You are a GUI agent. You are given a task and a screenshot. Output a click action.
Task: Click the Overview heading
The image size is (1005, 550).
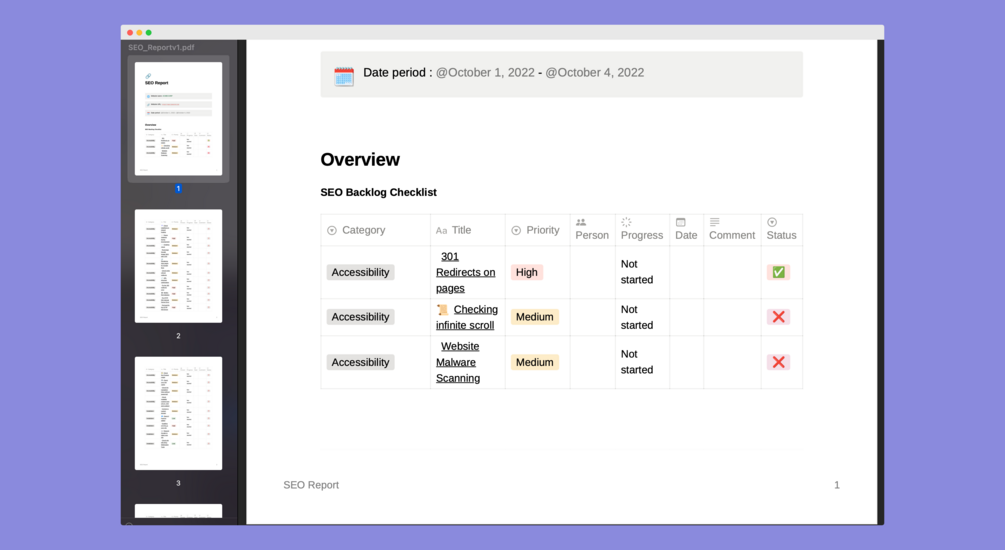click(x=360, y=160)
